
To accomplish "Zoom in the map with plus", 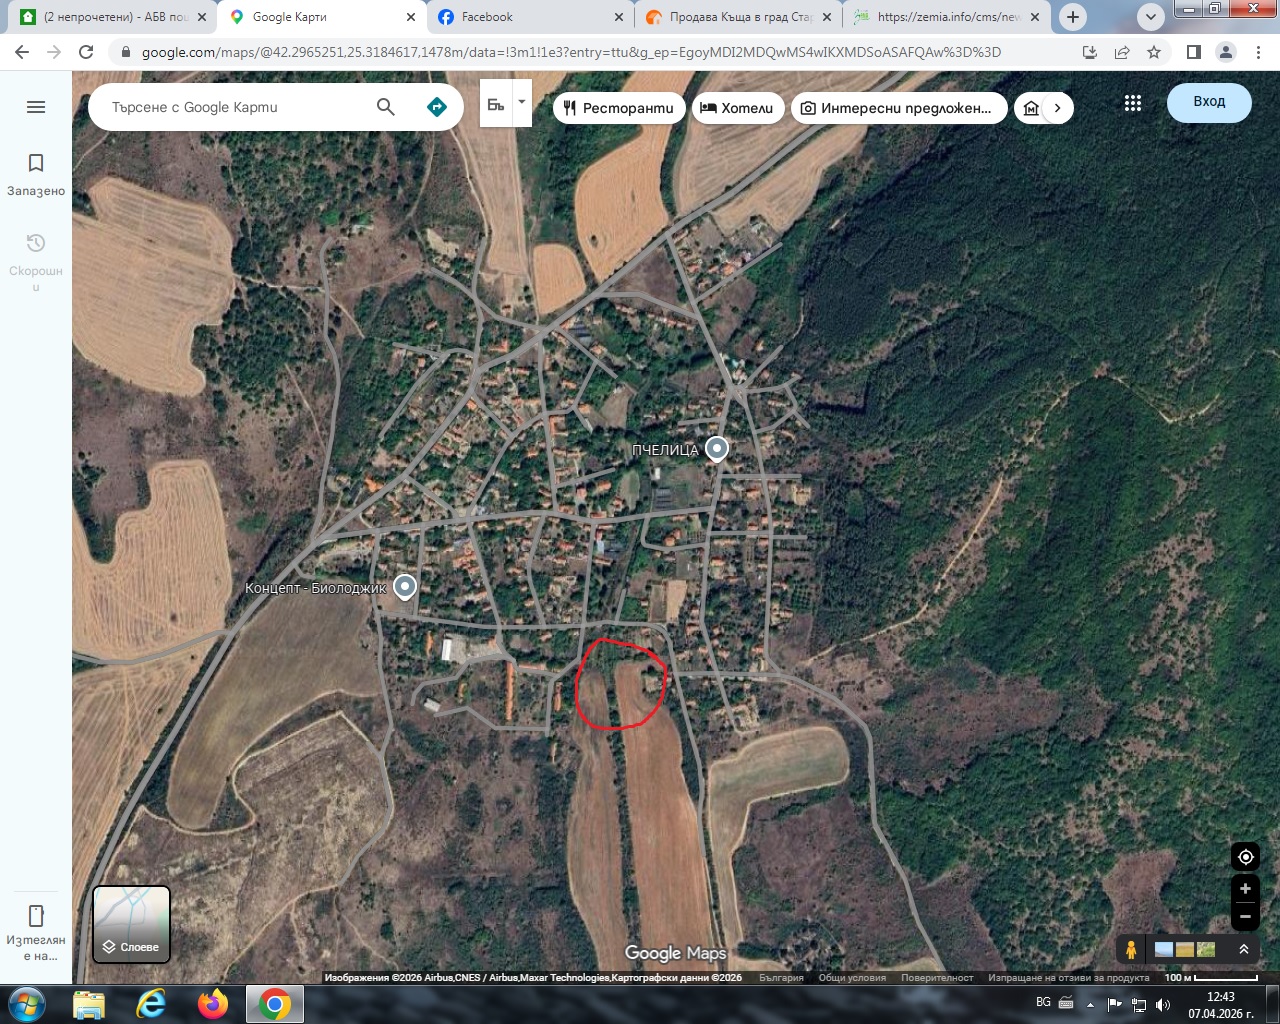I will [1245, 889].
